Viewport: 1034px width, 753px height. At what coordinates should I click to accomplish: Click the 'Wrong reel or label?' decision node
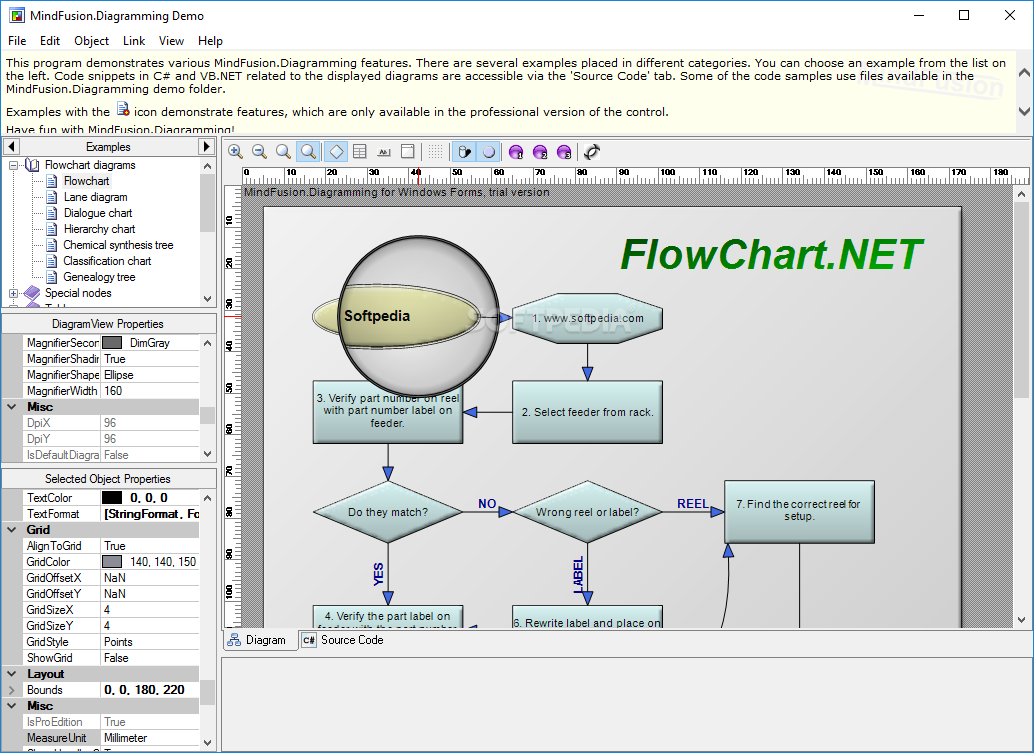tap(587, 512)
